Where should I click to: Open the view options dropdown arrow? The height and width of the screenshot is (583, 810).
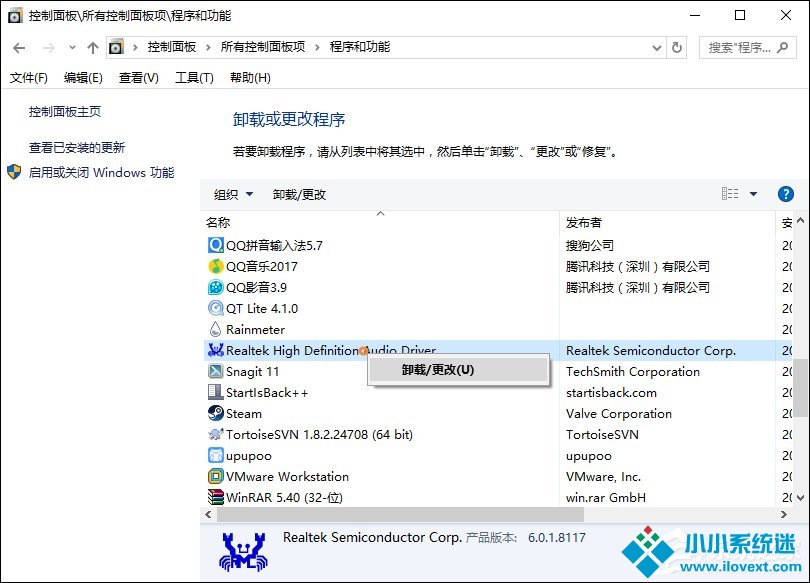coord(753,194)
